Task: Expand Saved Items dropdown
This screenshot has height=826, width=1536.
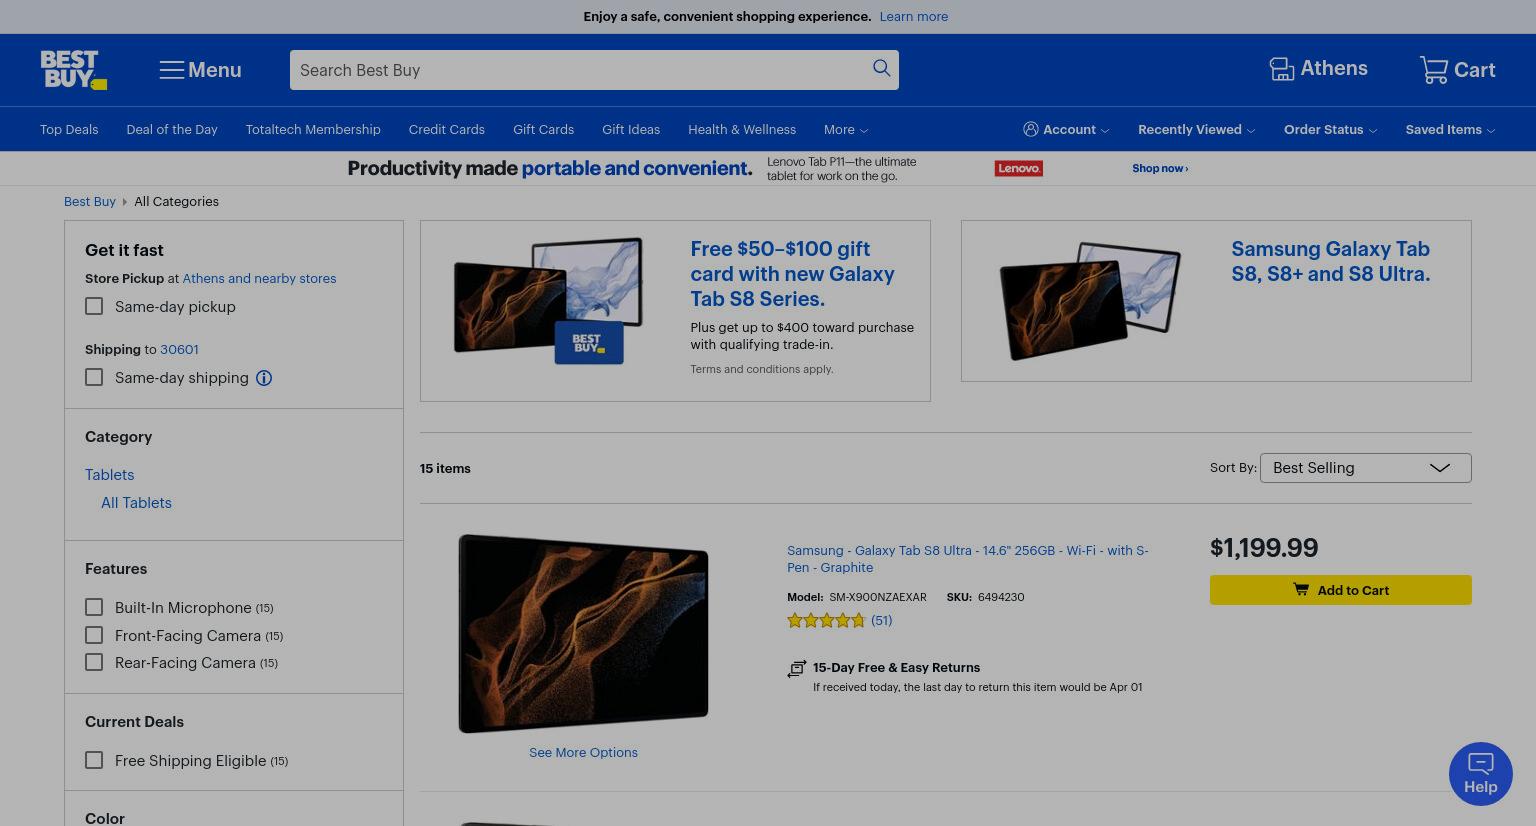Action: tap(1450, 130)
